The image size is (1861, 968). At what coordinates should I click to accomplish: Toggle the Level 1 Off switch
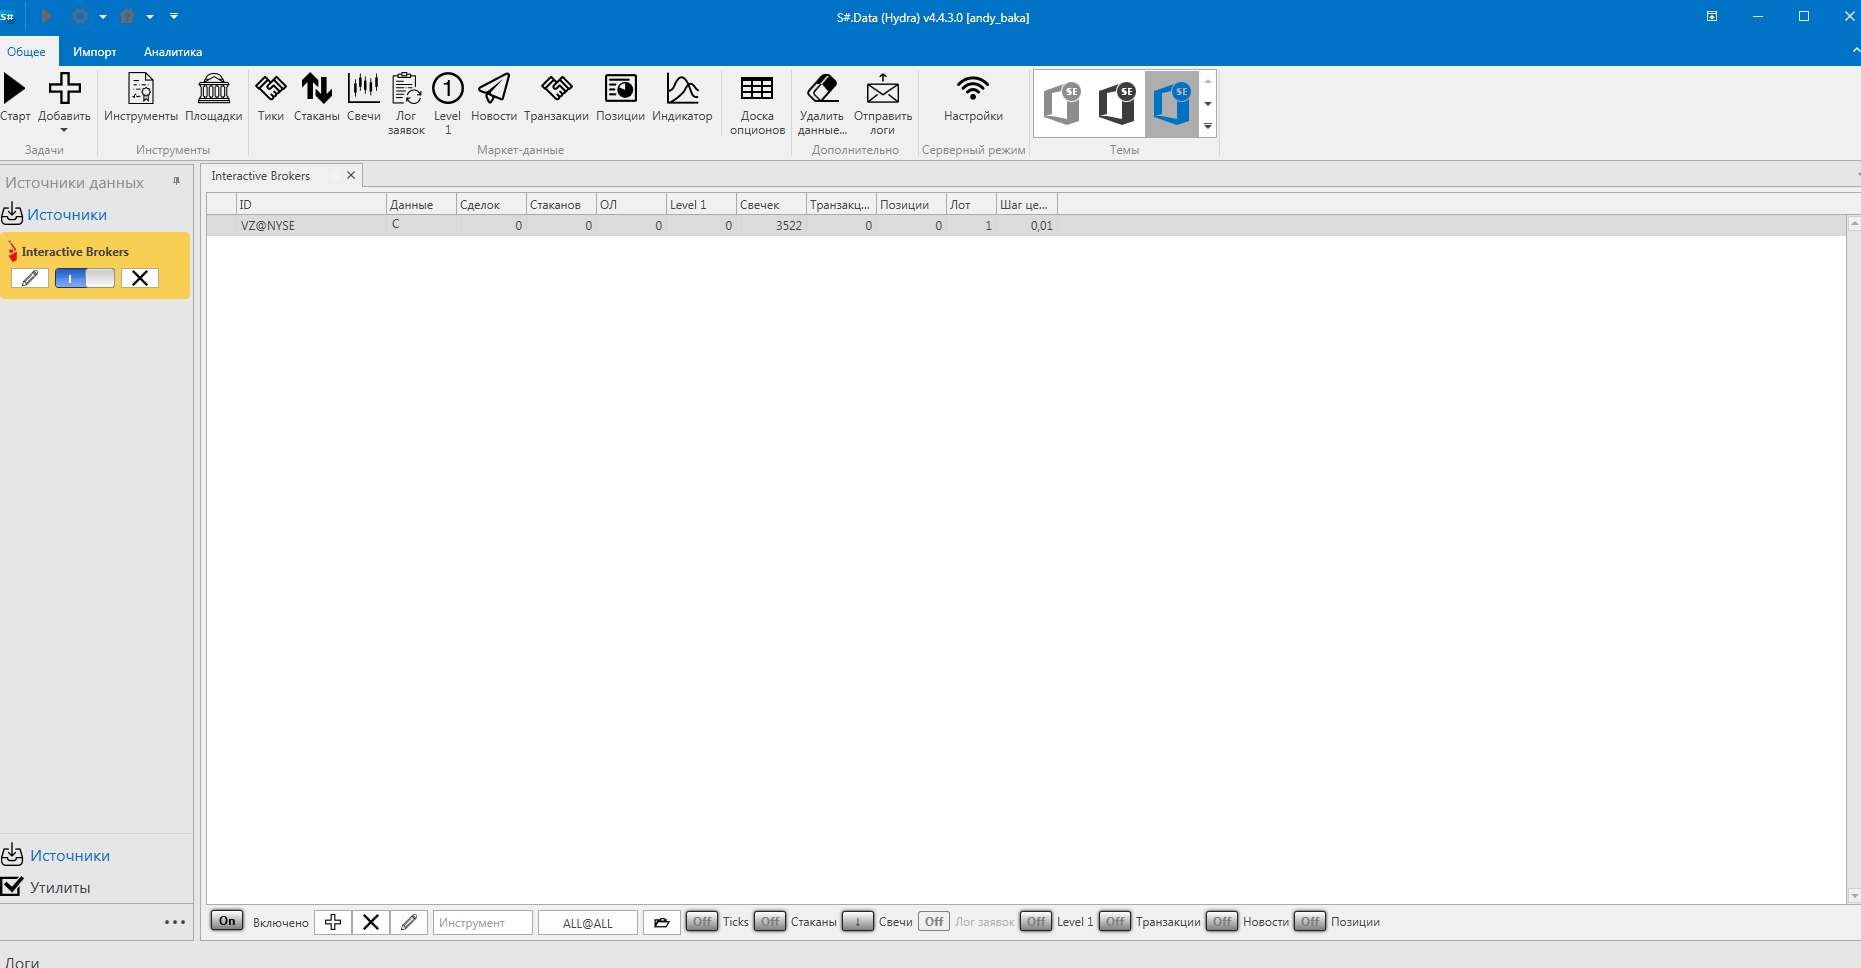(1036, 921)
